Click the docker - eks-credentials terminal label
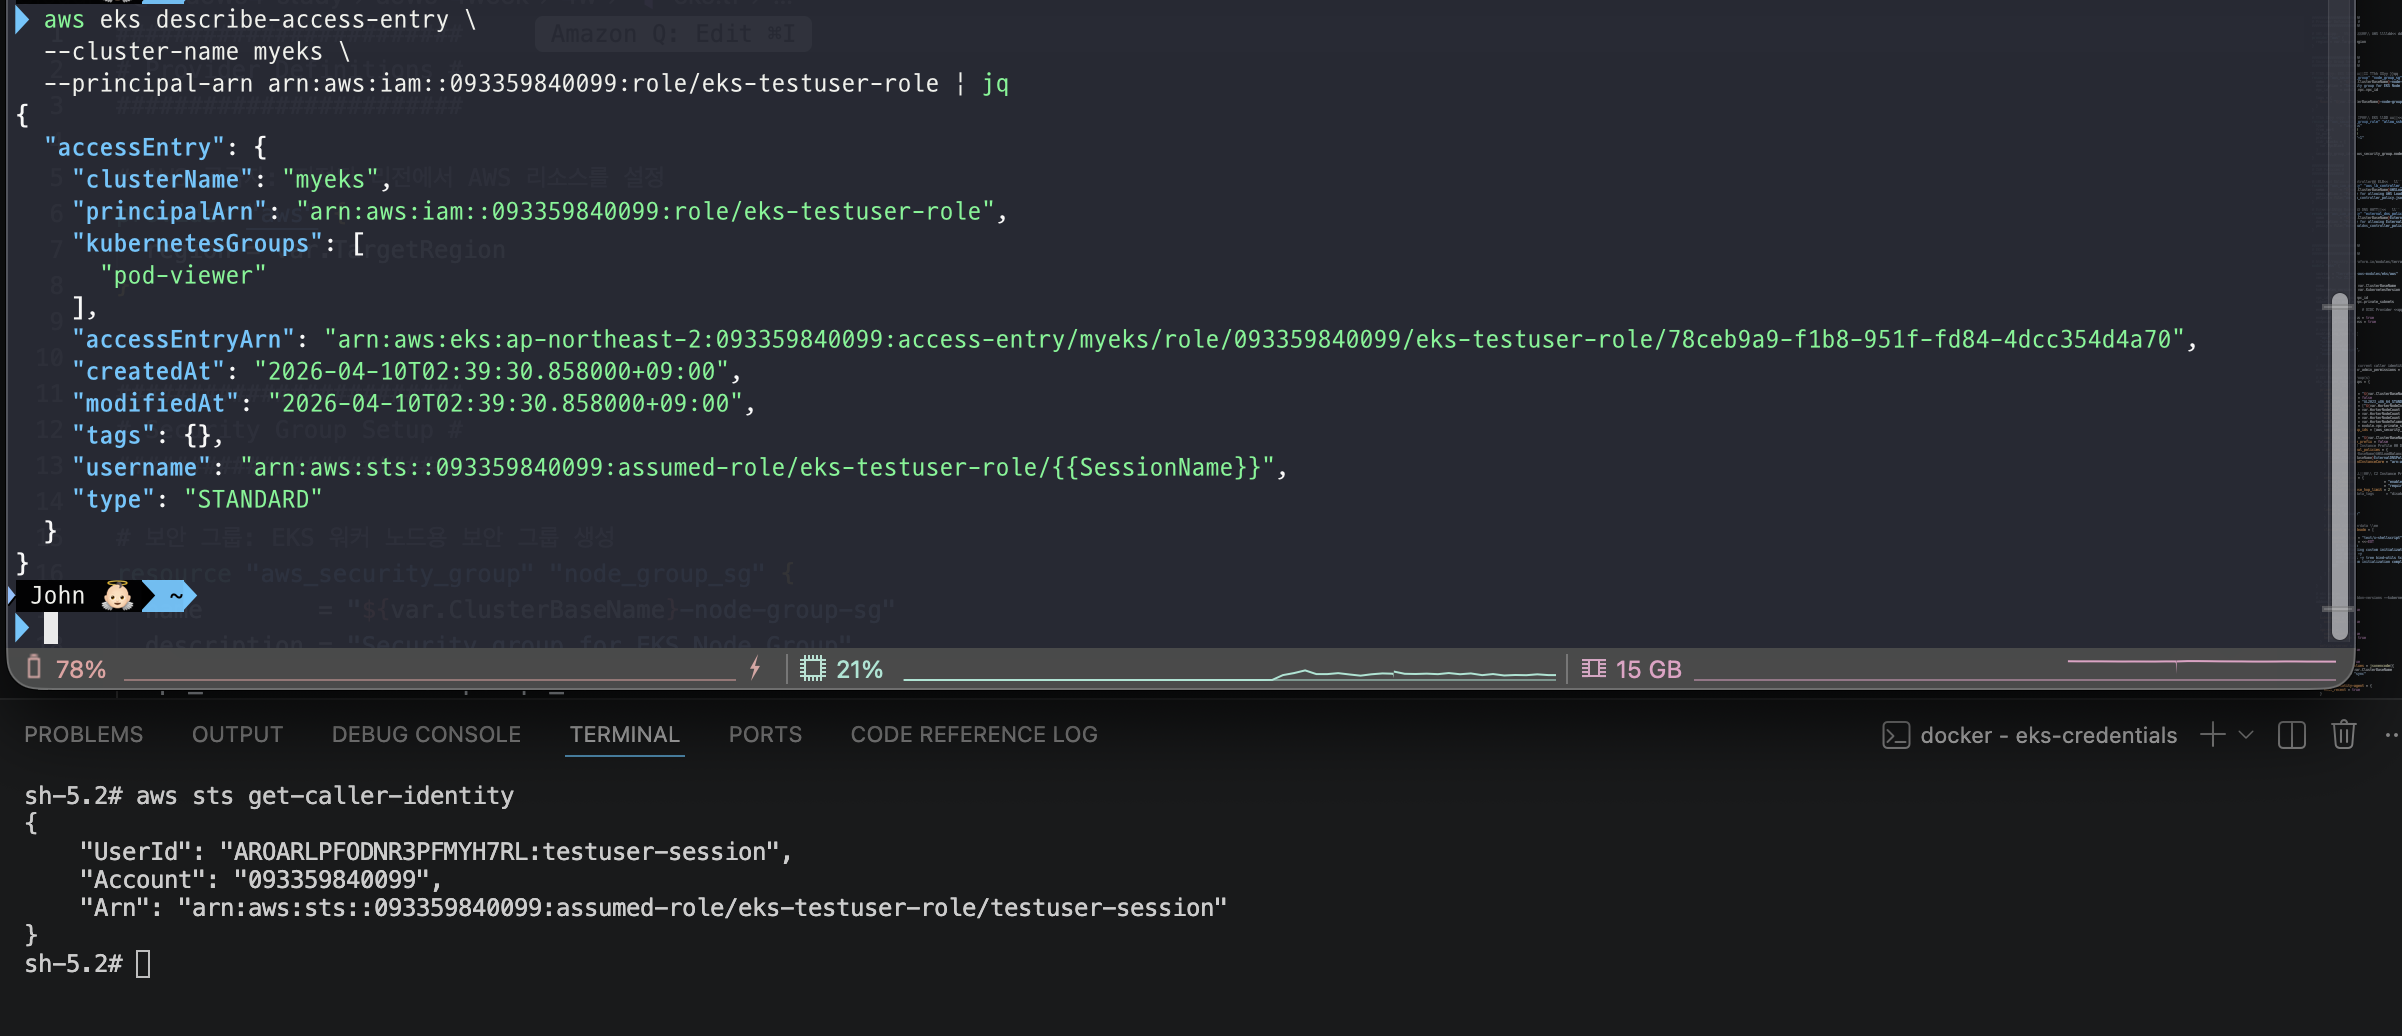The image size is (2402, 1036). (2048, 735)
